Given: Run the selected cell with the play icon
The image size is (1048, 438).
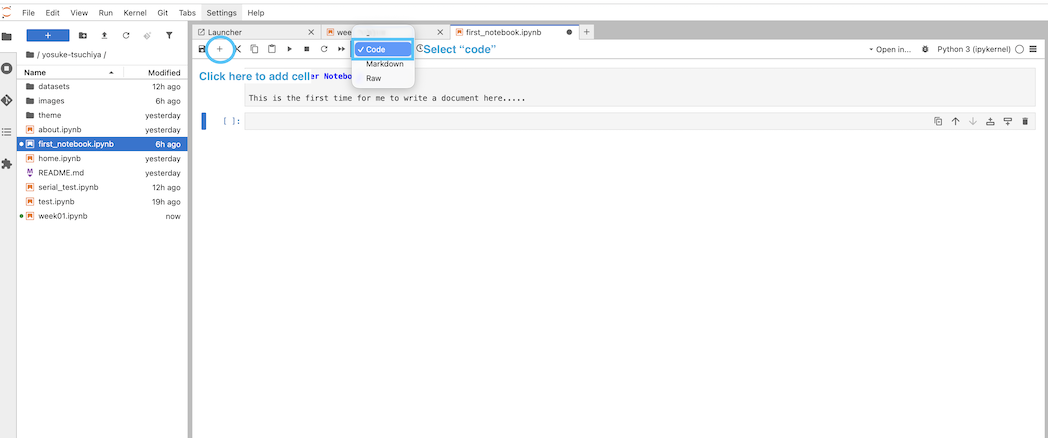Looking at the screenshot, I should [290, 49].
